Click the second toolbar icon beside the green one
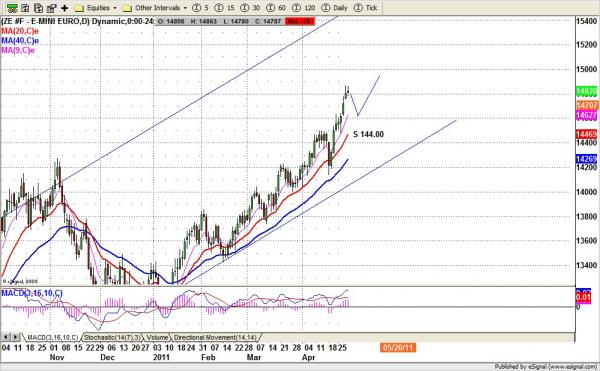This screenshot has width=600, height=371. tap(25, 8)
